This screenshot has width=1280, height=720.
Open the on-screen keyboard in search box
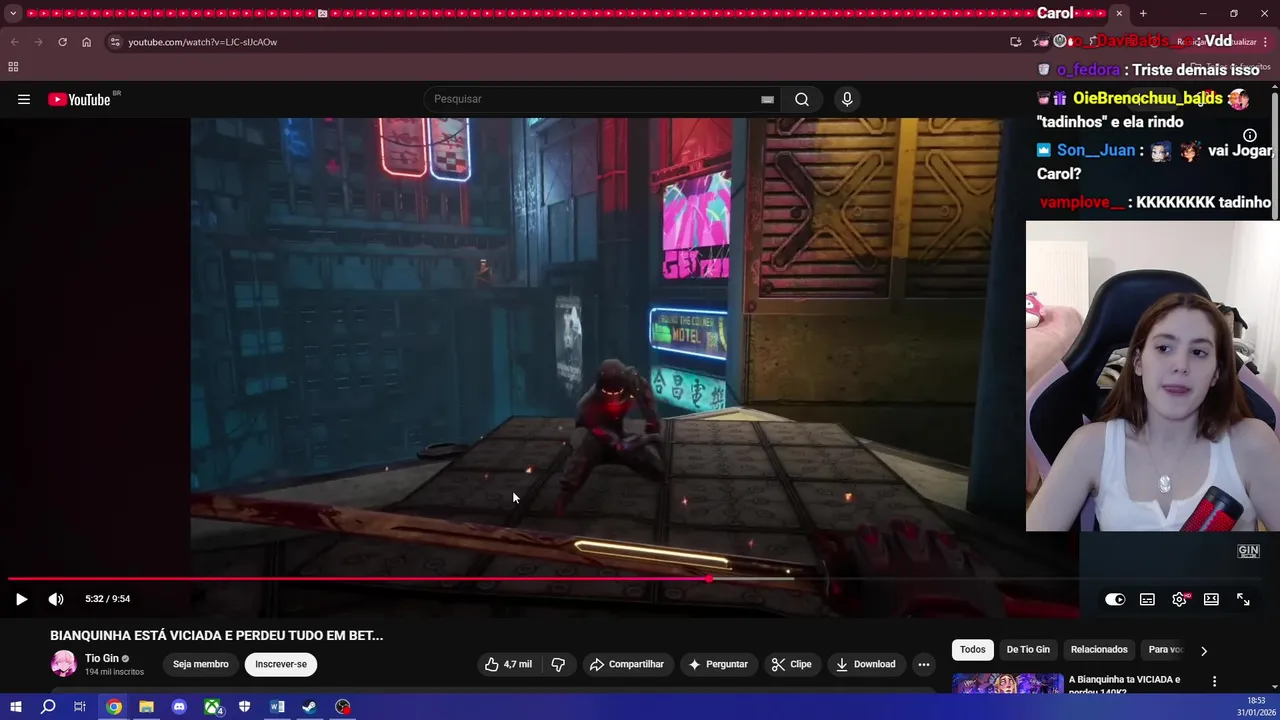pyautogui.click(x=767, y=99)
